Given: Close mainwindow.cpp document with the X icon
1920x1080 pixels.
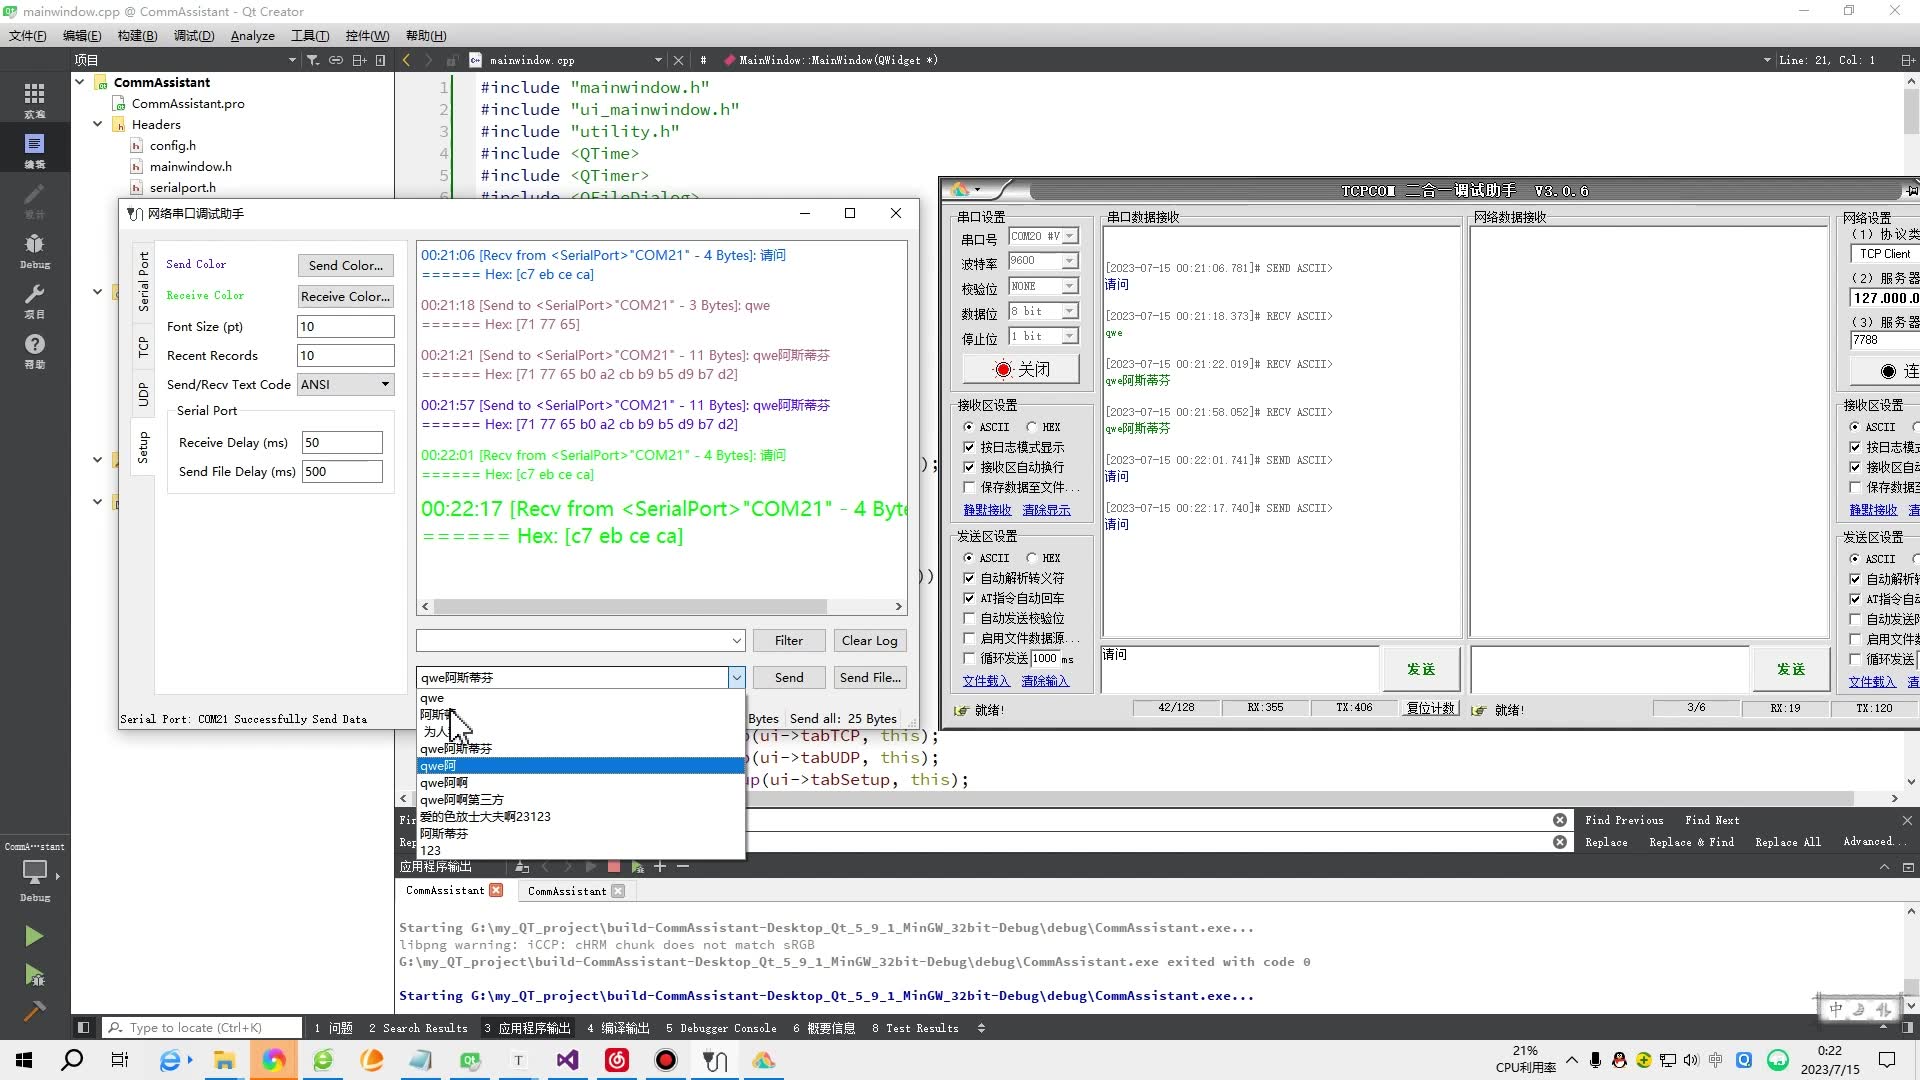Looking at the screenshot, I should (x=679, y=60).
